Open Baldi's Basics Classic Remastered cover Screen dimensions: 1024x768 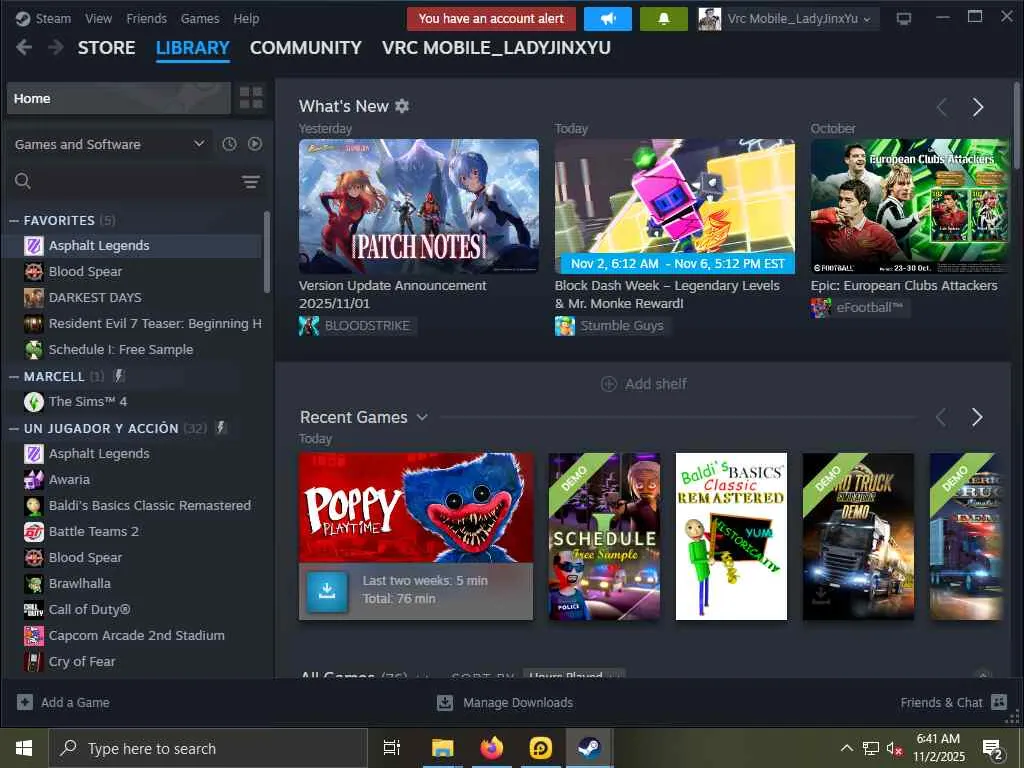click(731, 536)
